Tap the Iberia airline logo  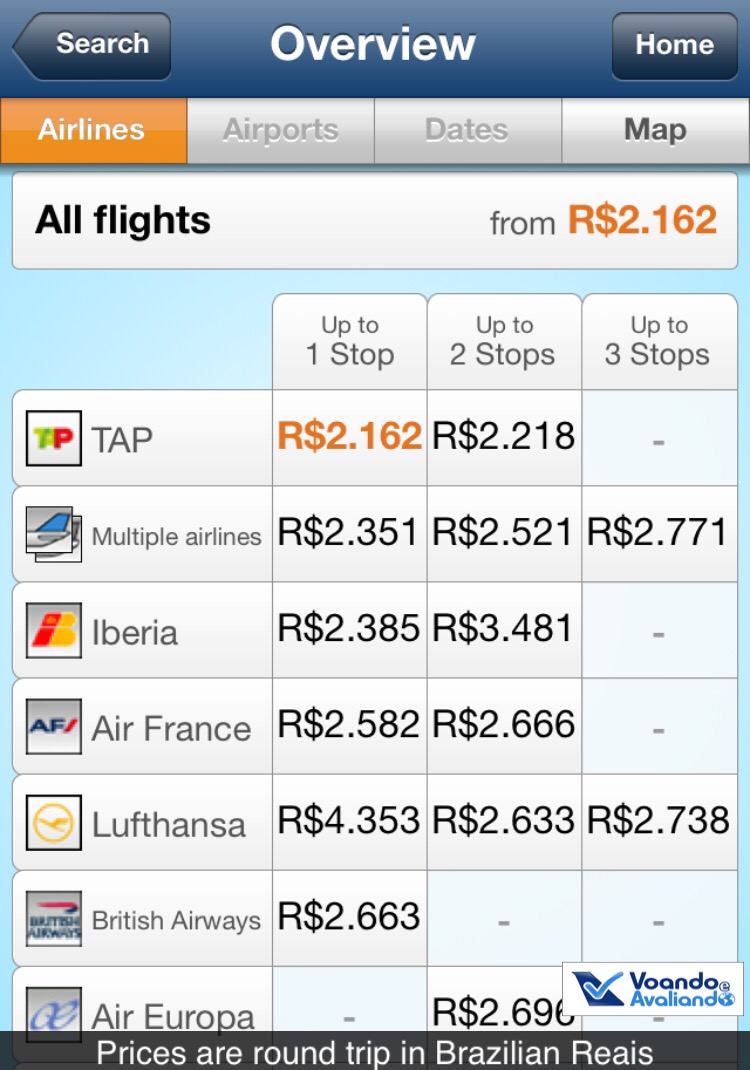[54, 631]
